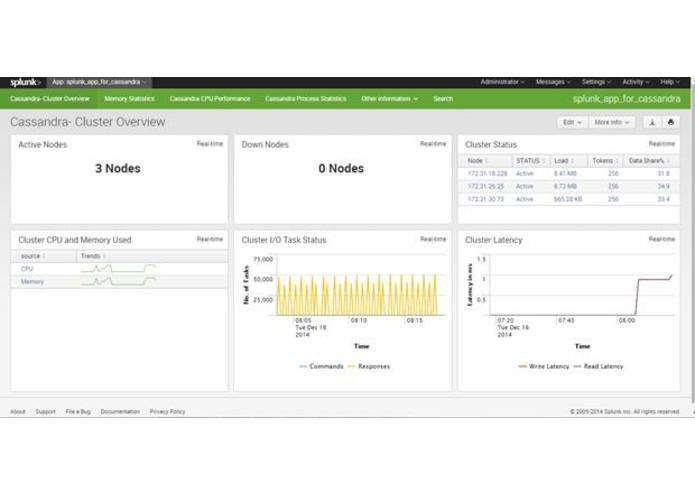Click the Splunk logo
The image size is (695, 494).
pyautogui.click(x=25, y=82)
